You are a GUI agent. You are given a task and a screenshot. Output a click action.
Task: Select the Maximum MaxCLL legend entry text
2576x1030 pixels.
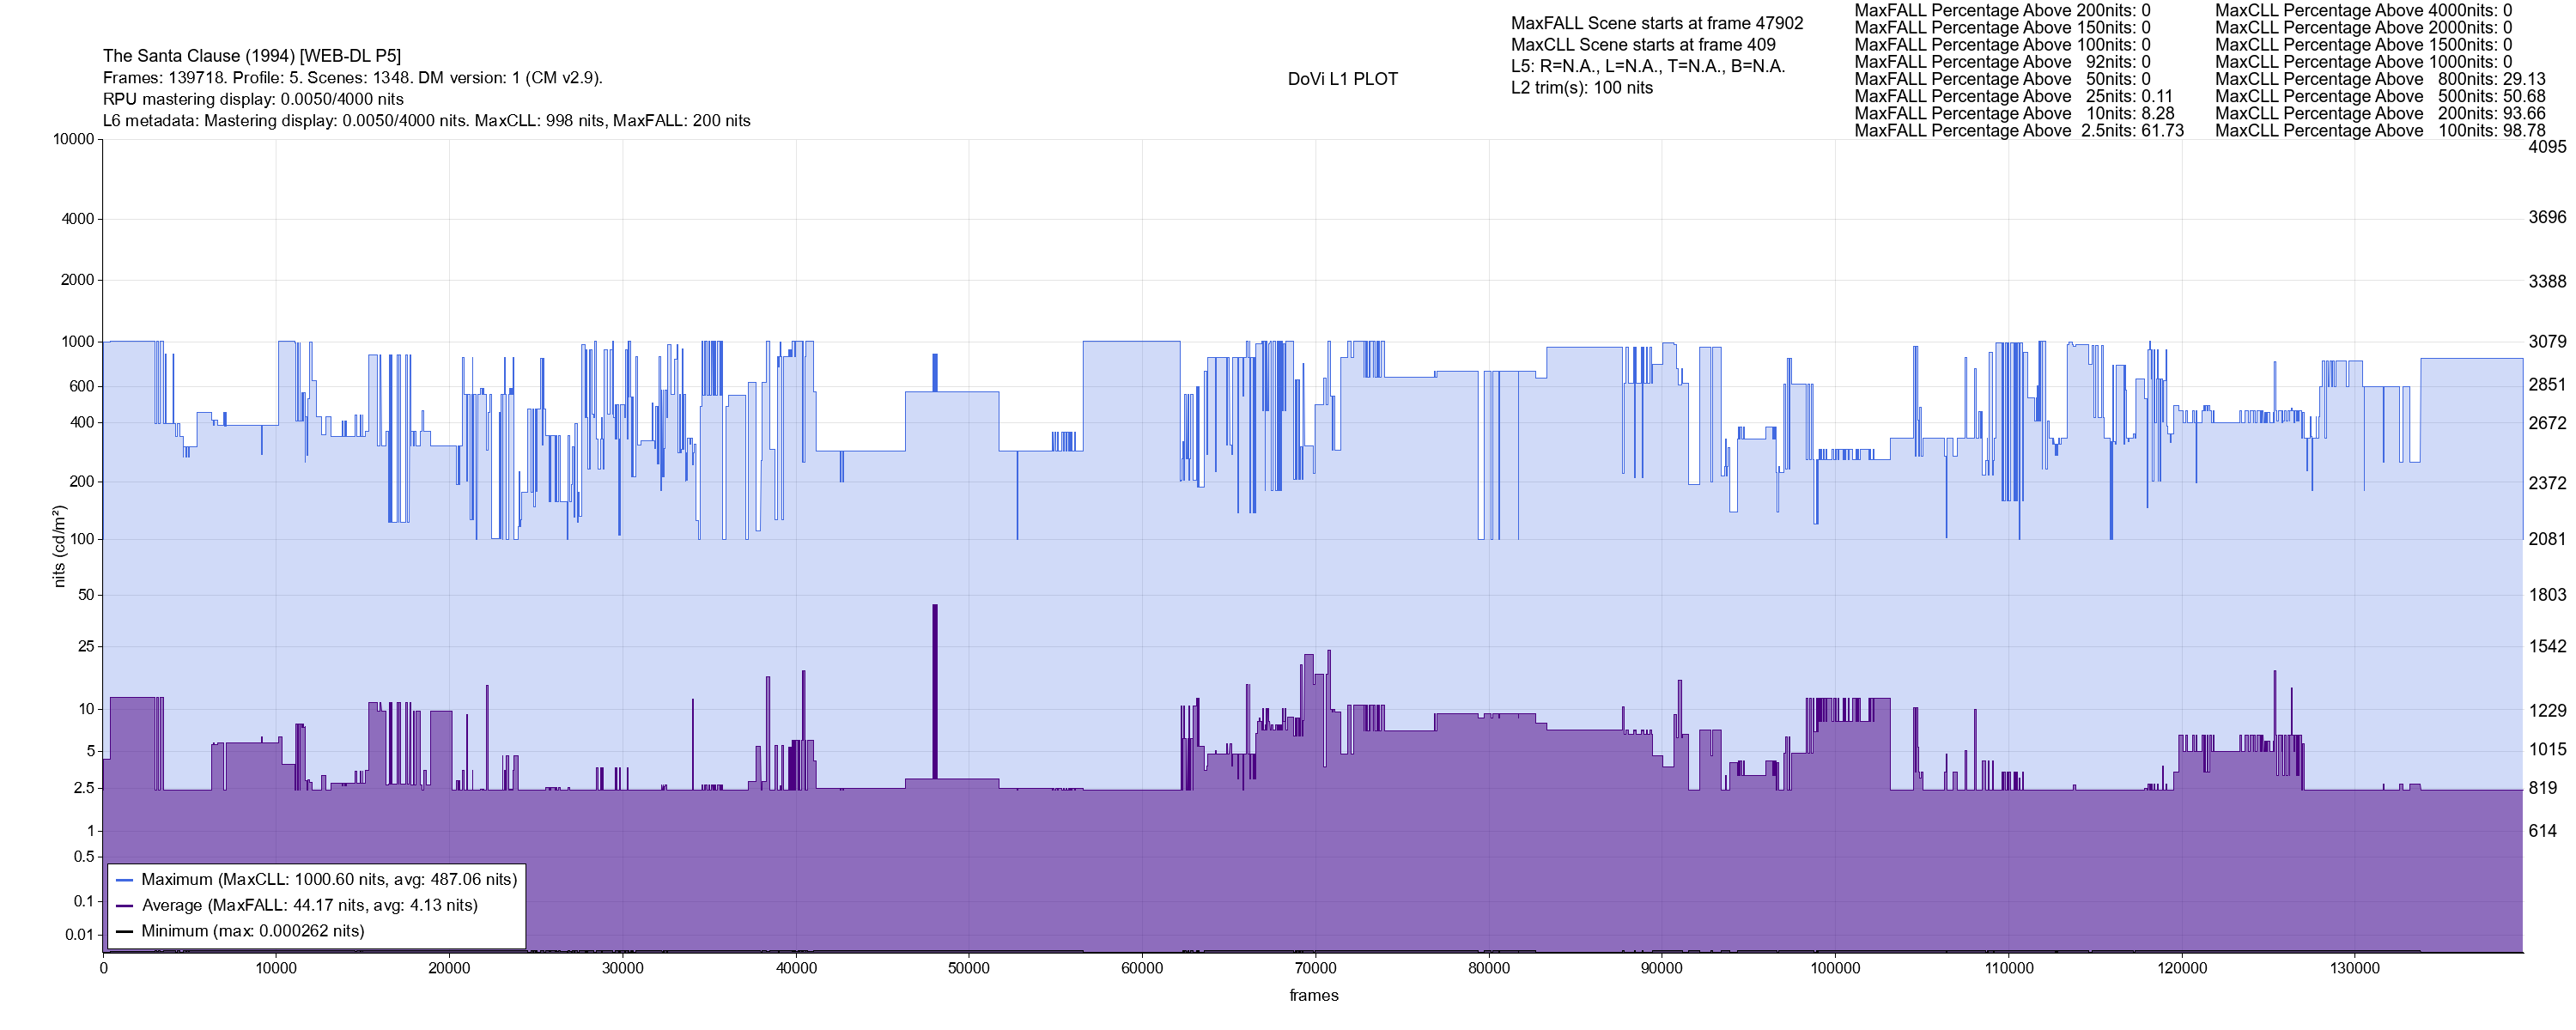click(329, 880)
